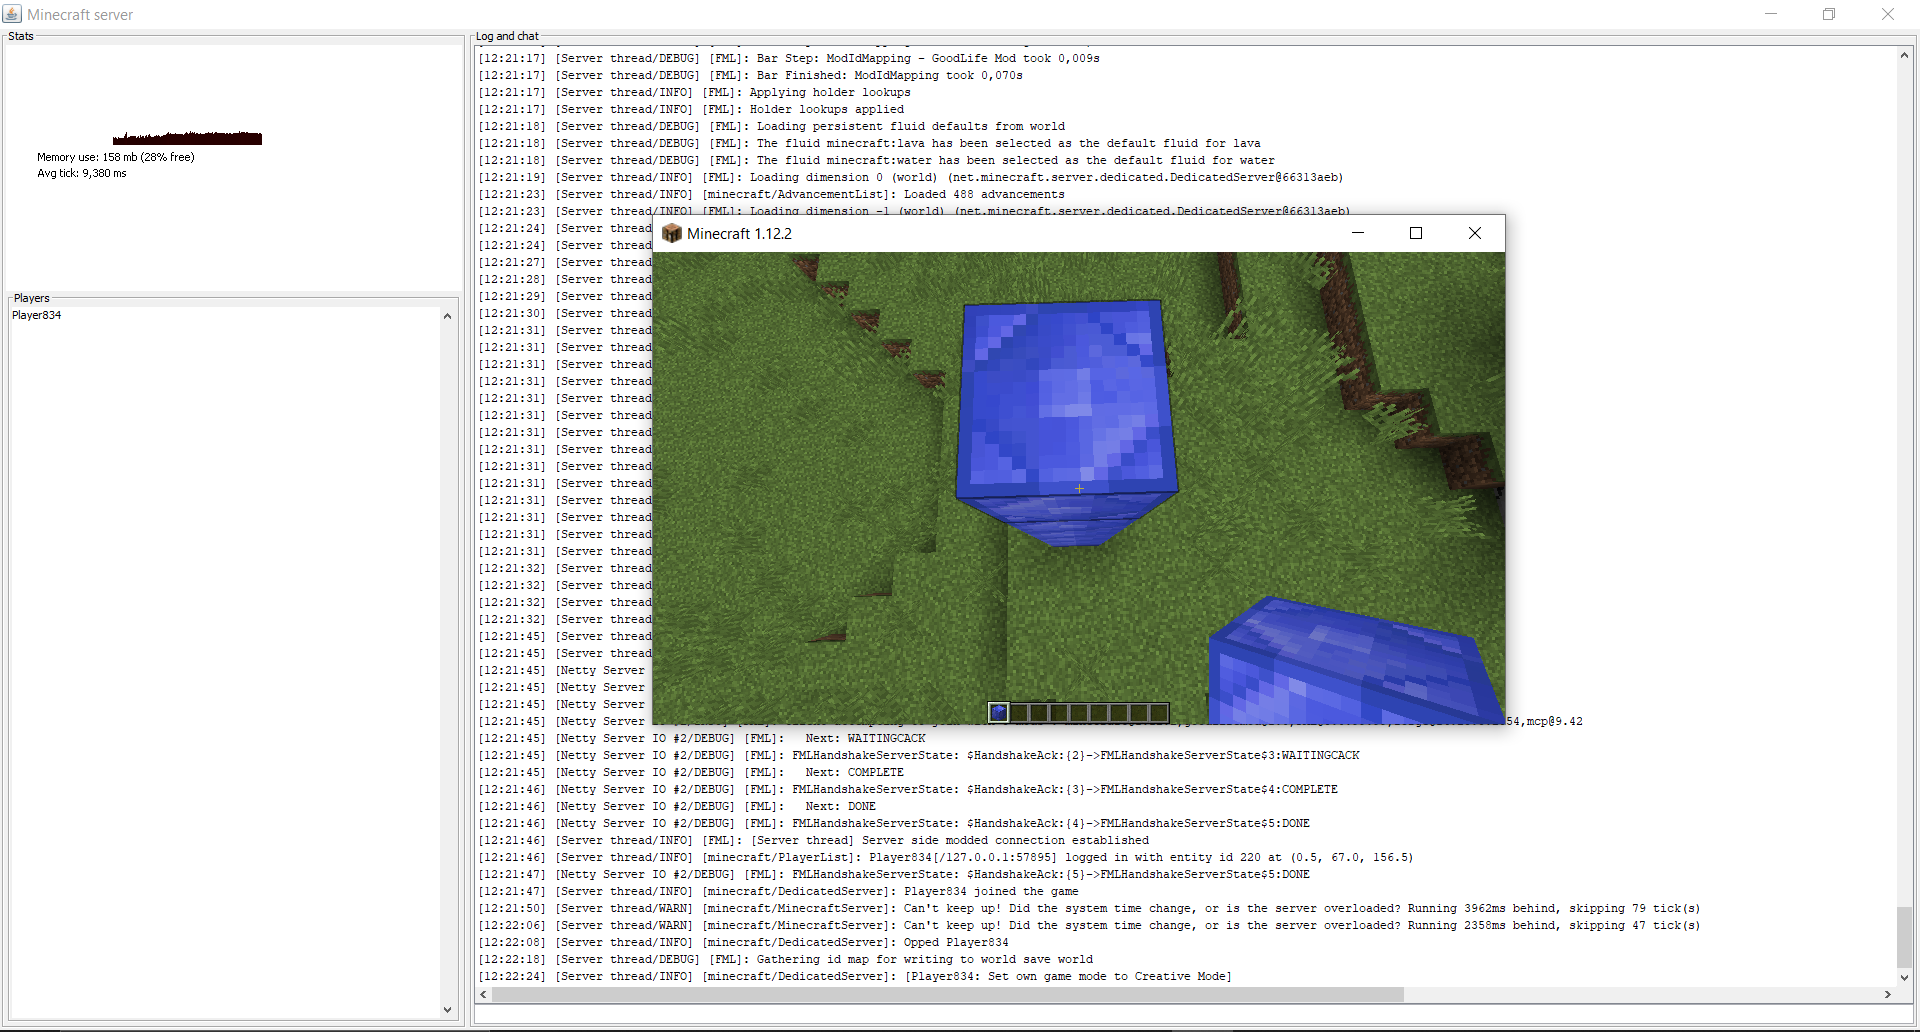The image size is (1920, 1032).
Task: Click the horizontal scrollbar thumb under the log
Action: point(945,995)
